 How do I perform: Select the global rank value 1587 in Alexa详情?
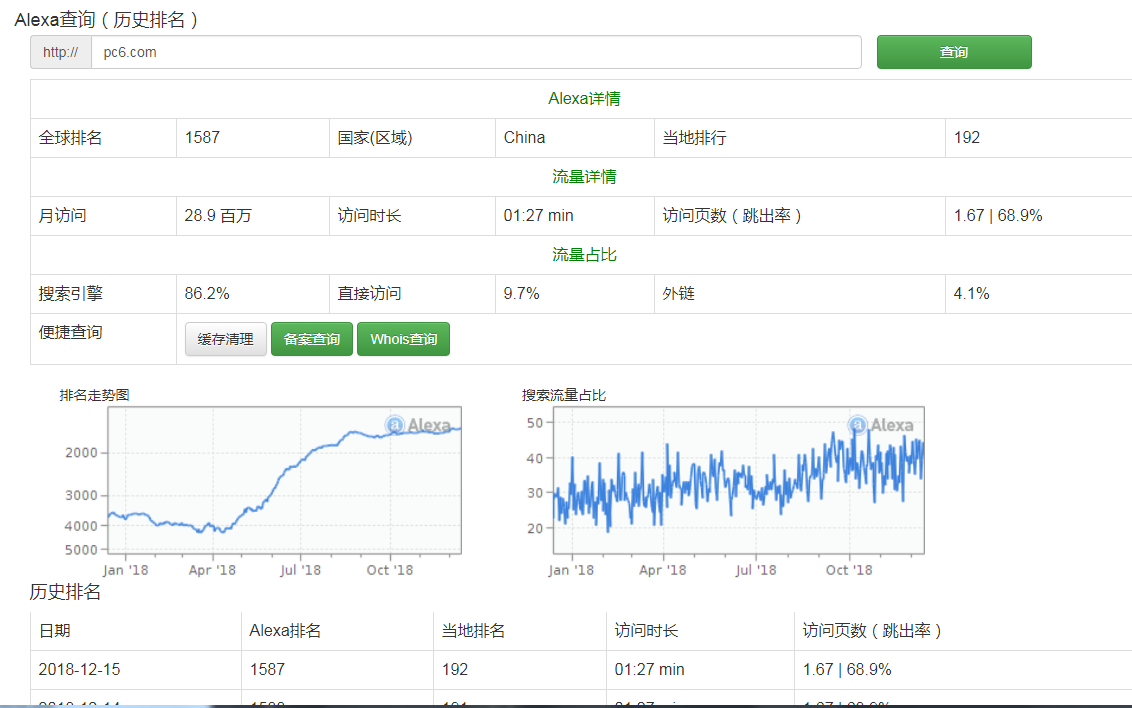[202, 138]
